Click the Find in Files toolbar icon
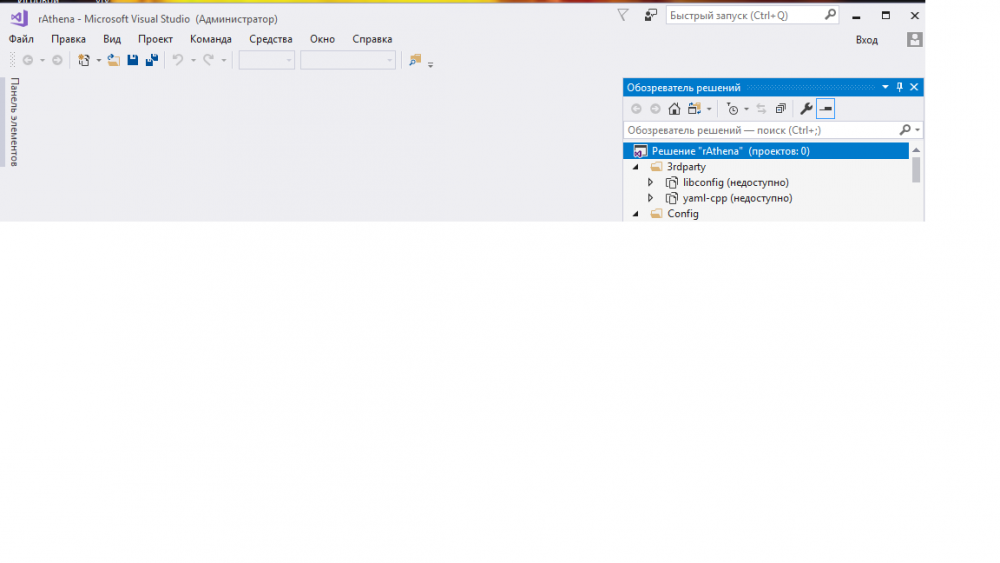This screenshot has height=563, width=1000. pos(415,60)
